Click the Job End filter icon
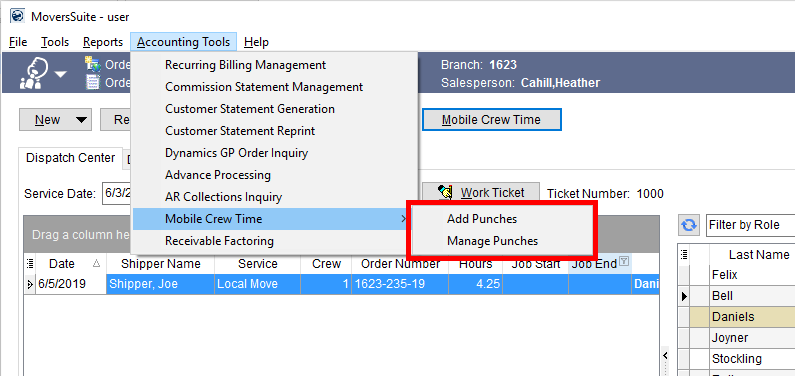 624,261
